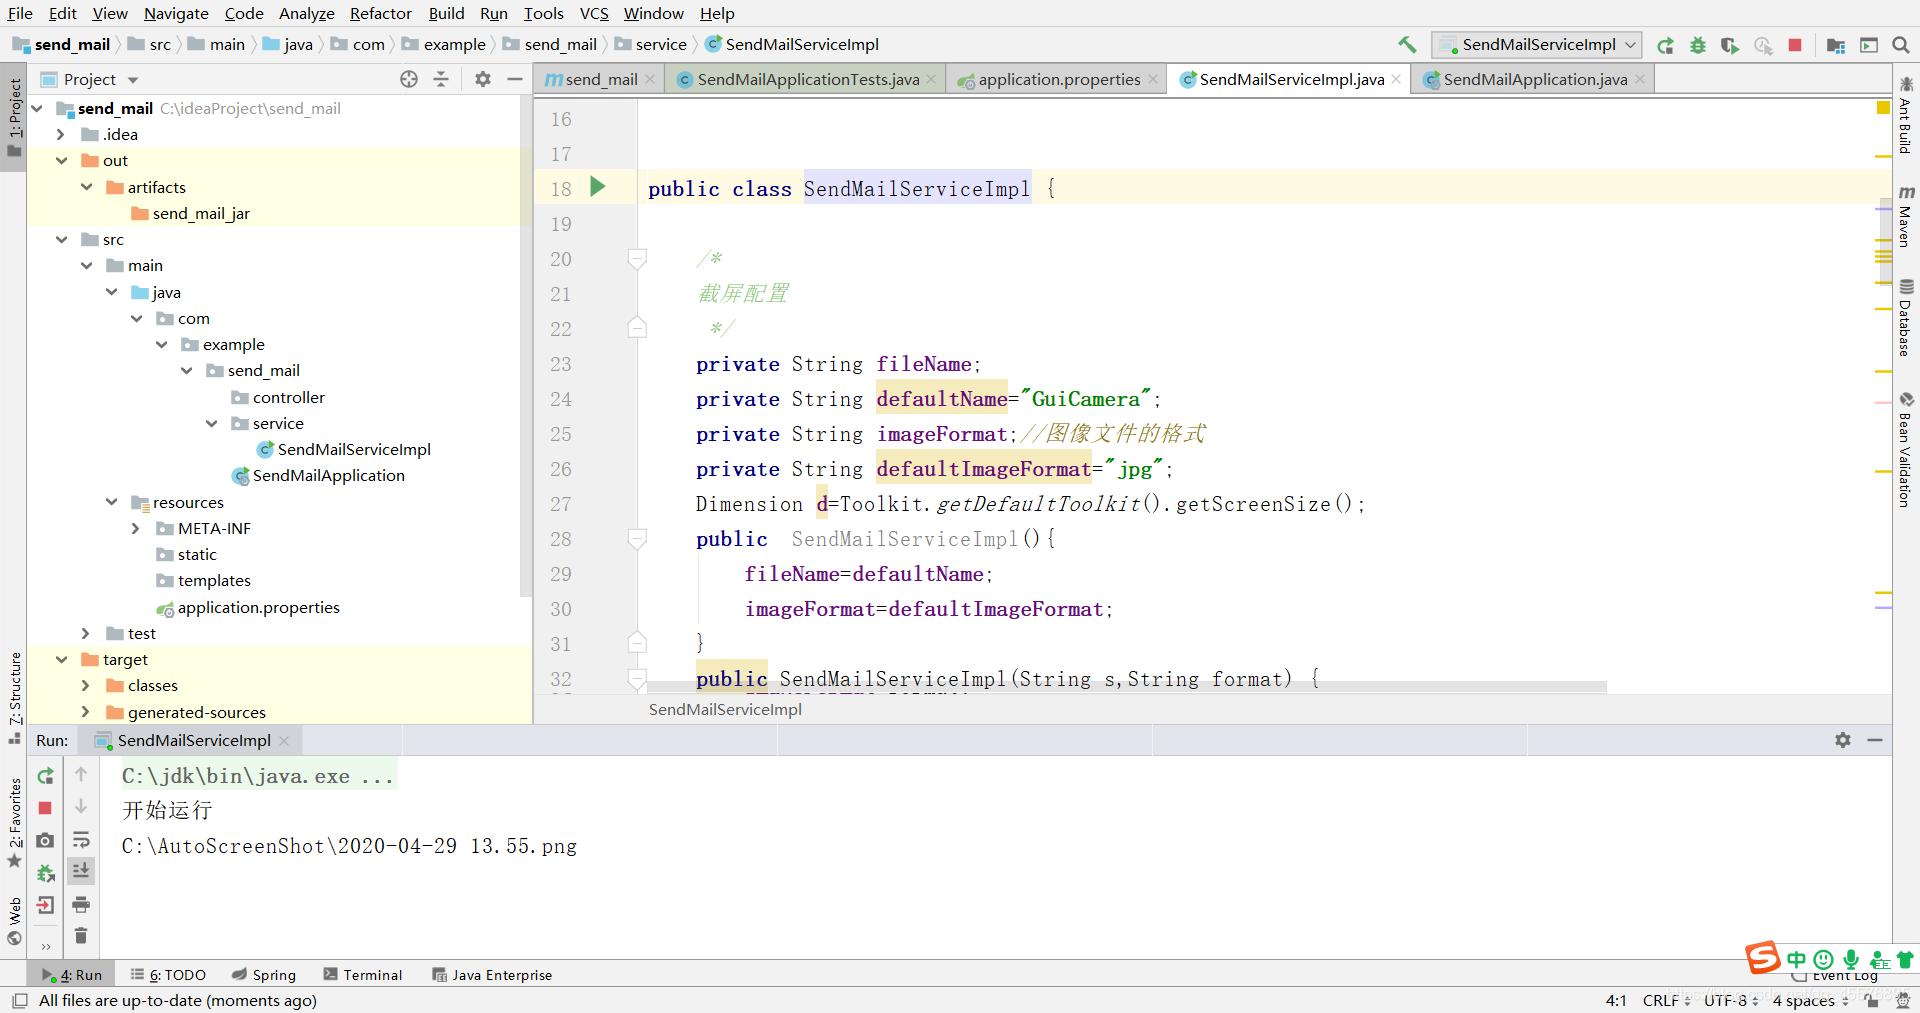
Task: Toggle scroll to end in Run console
Action: [81, 871]
